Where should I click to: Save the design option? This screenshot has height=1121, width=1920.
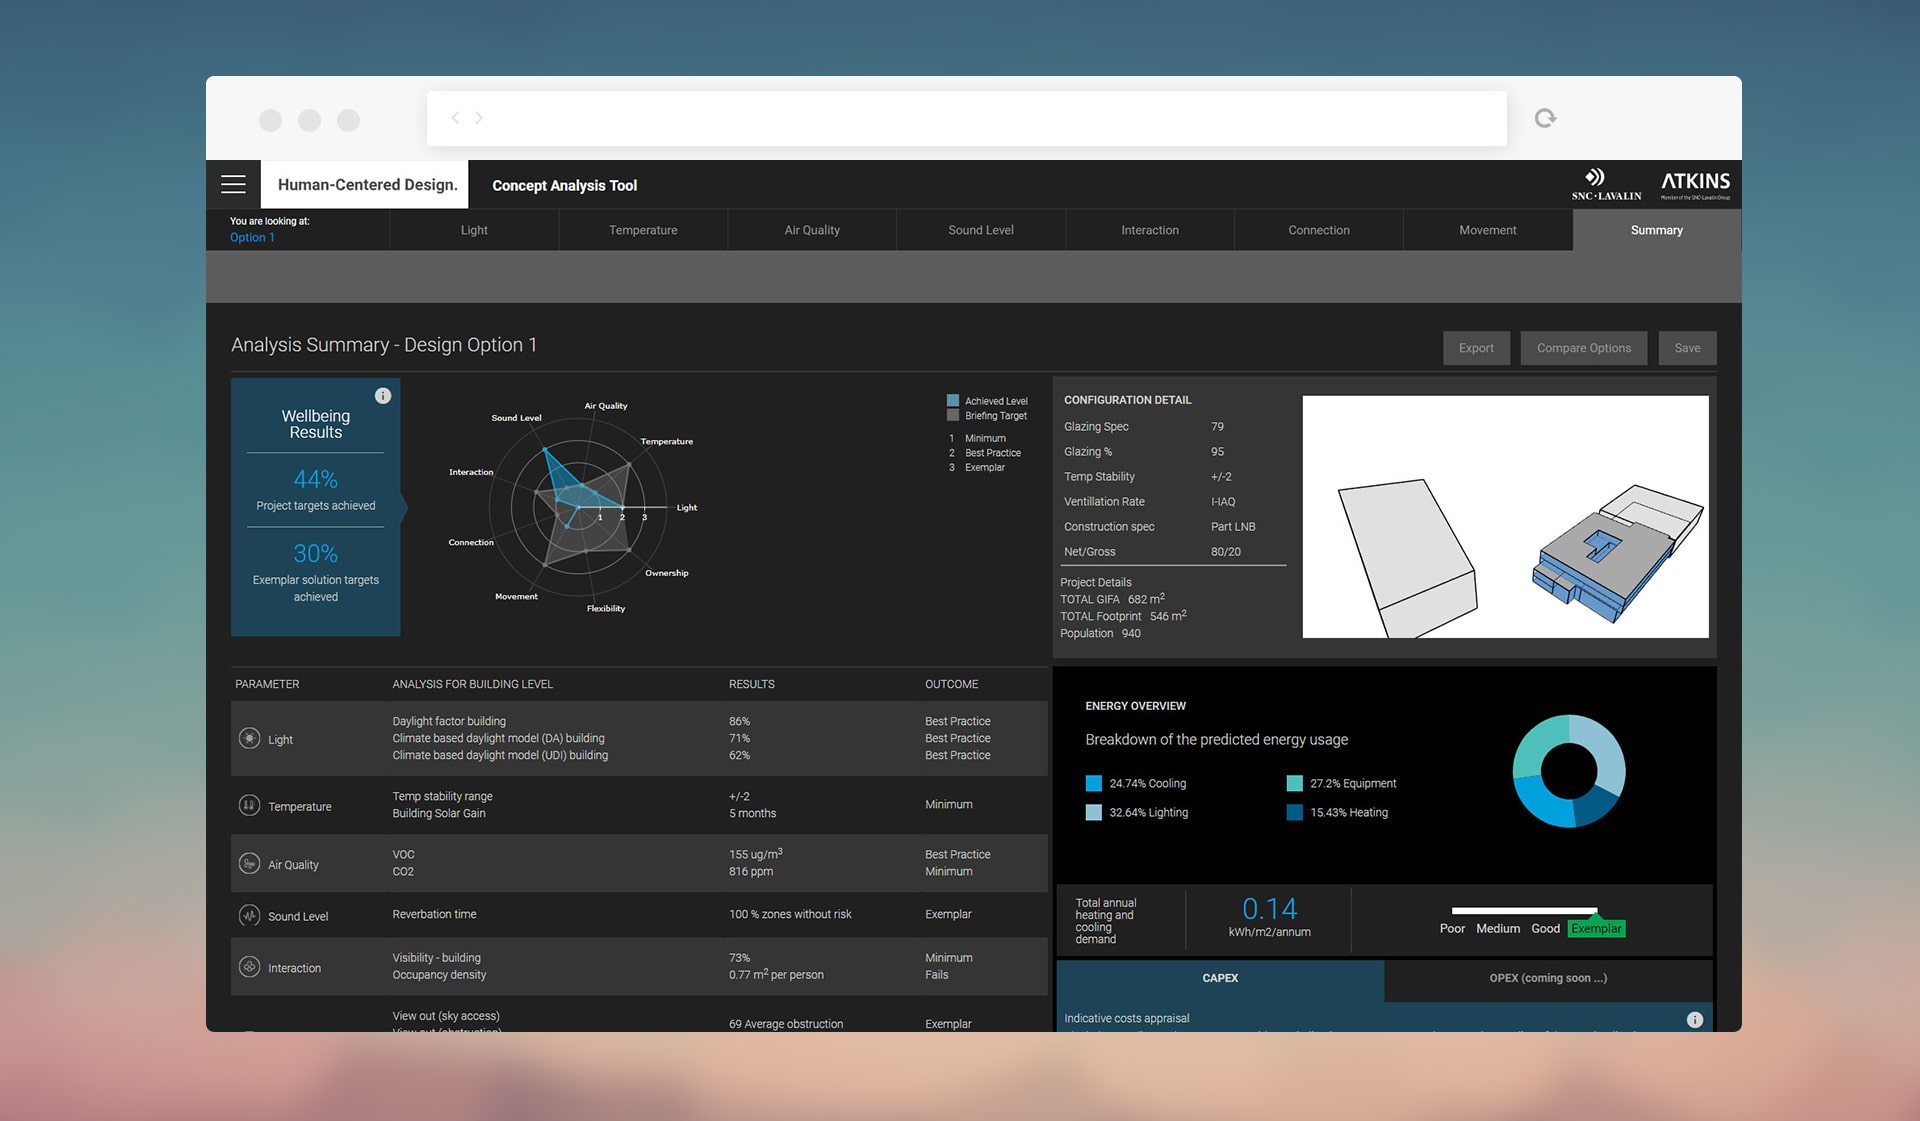[x=1687, y=348]
